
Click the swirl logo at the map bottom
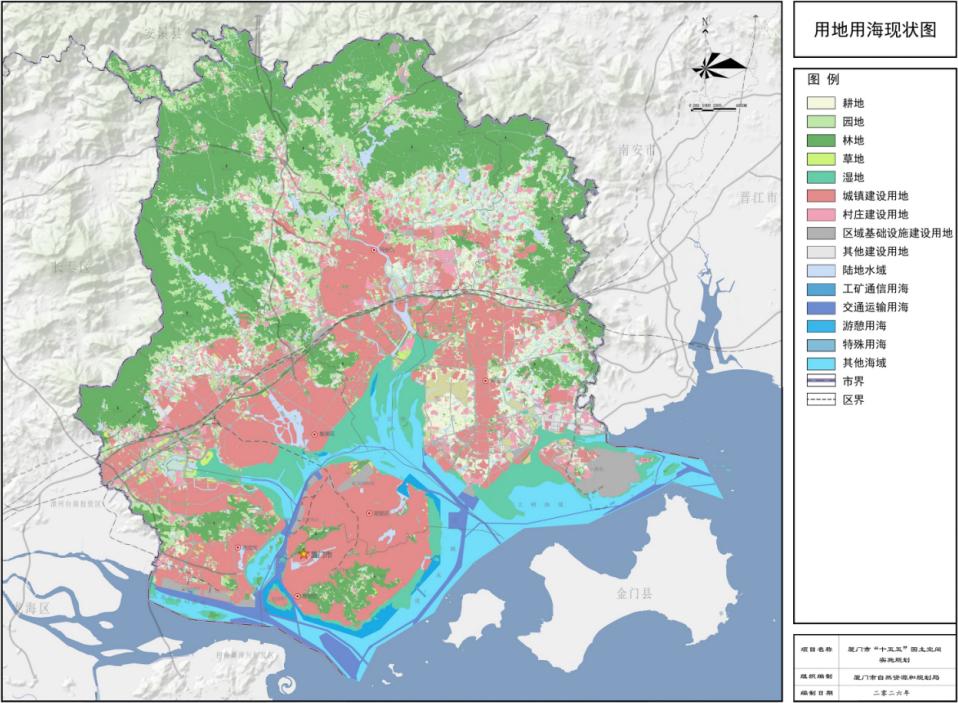tap(287, 685)
